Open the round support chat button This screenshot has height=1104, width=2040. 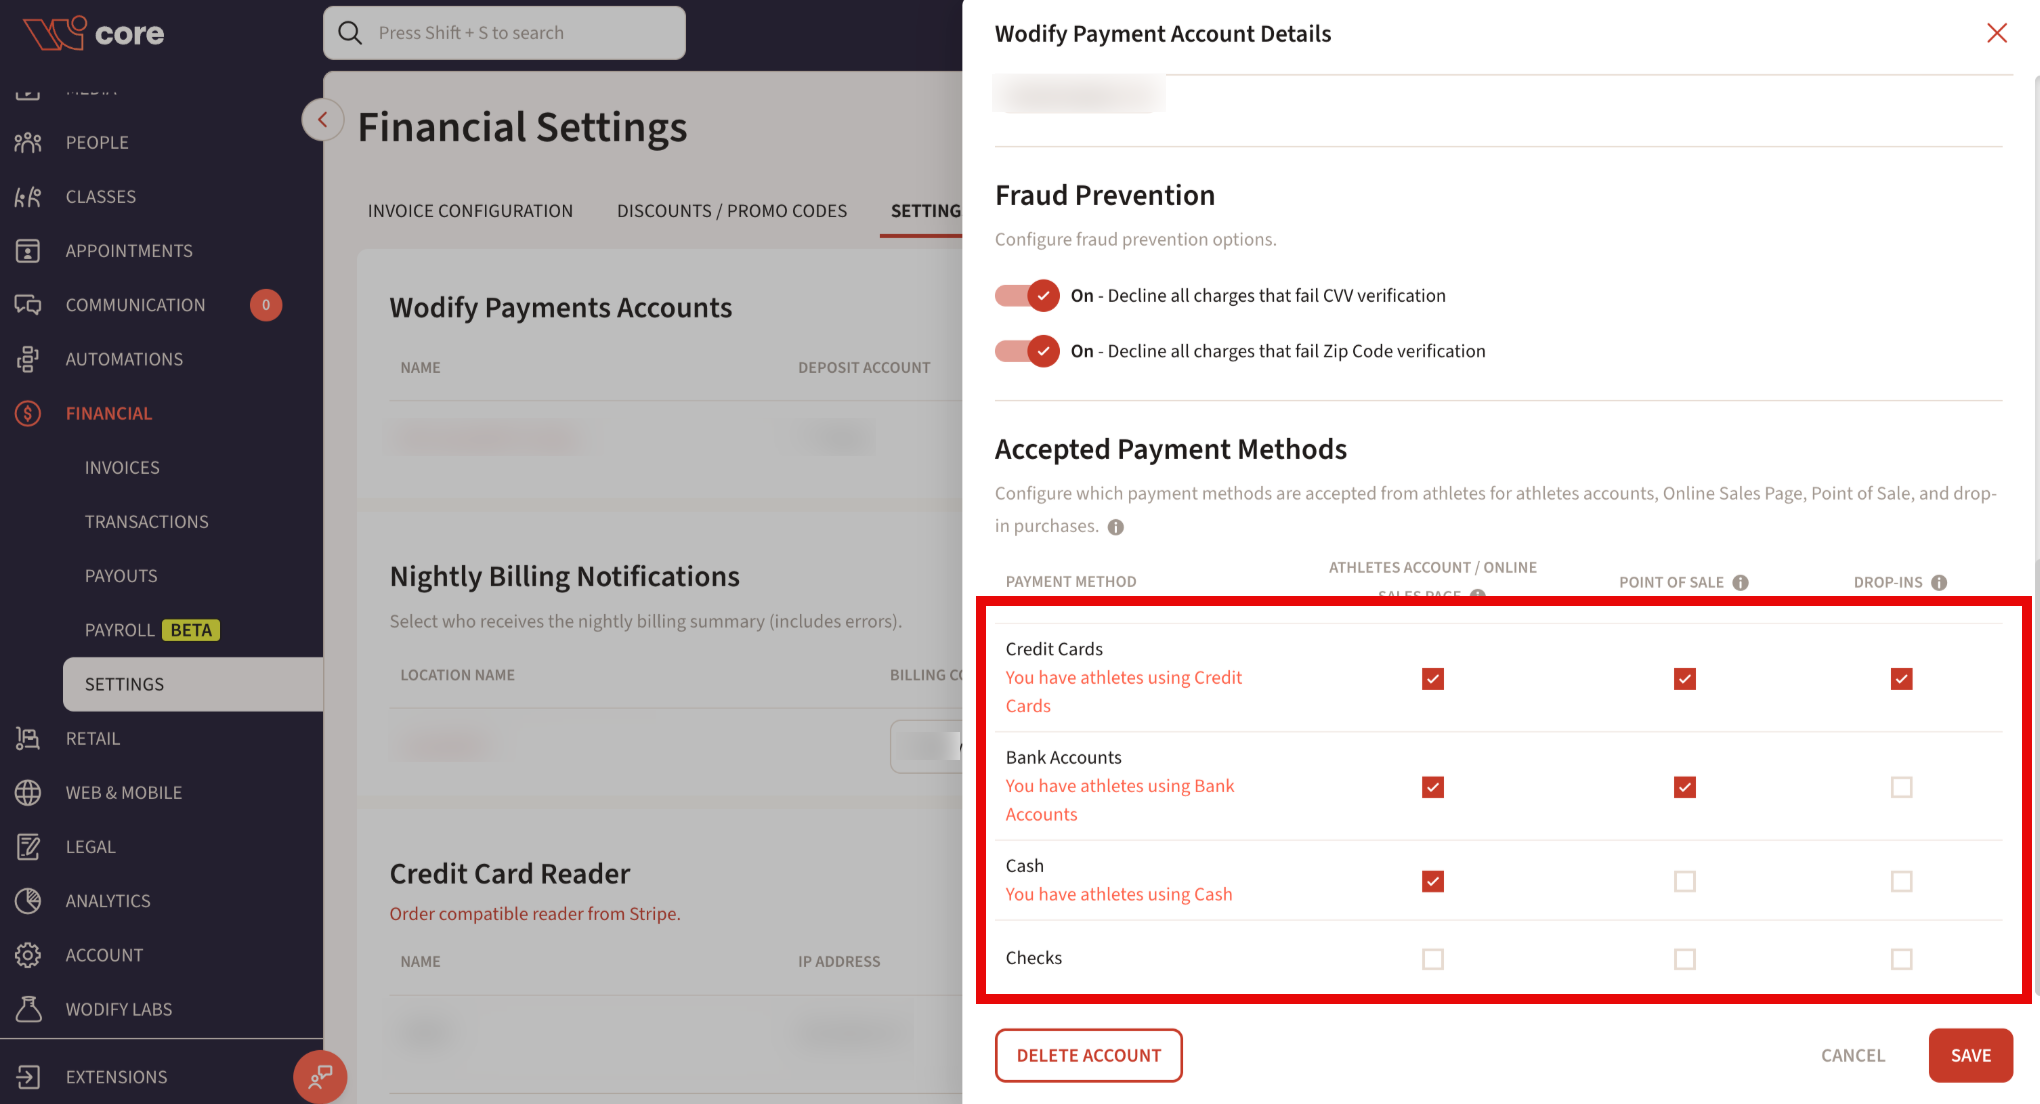[320, 1077]
